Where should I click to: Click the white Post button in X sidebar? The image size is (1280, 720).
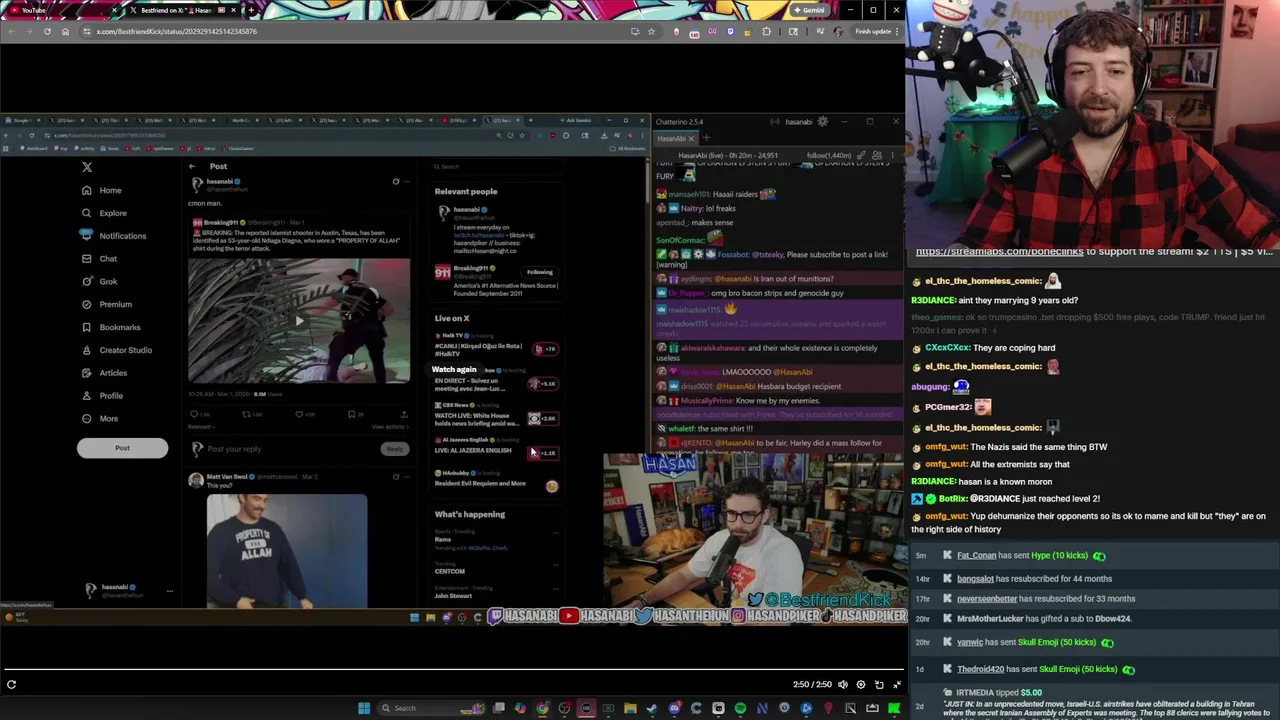point(122,448)
